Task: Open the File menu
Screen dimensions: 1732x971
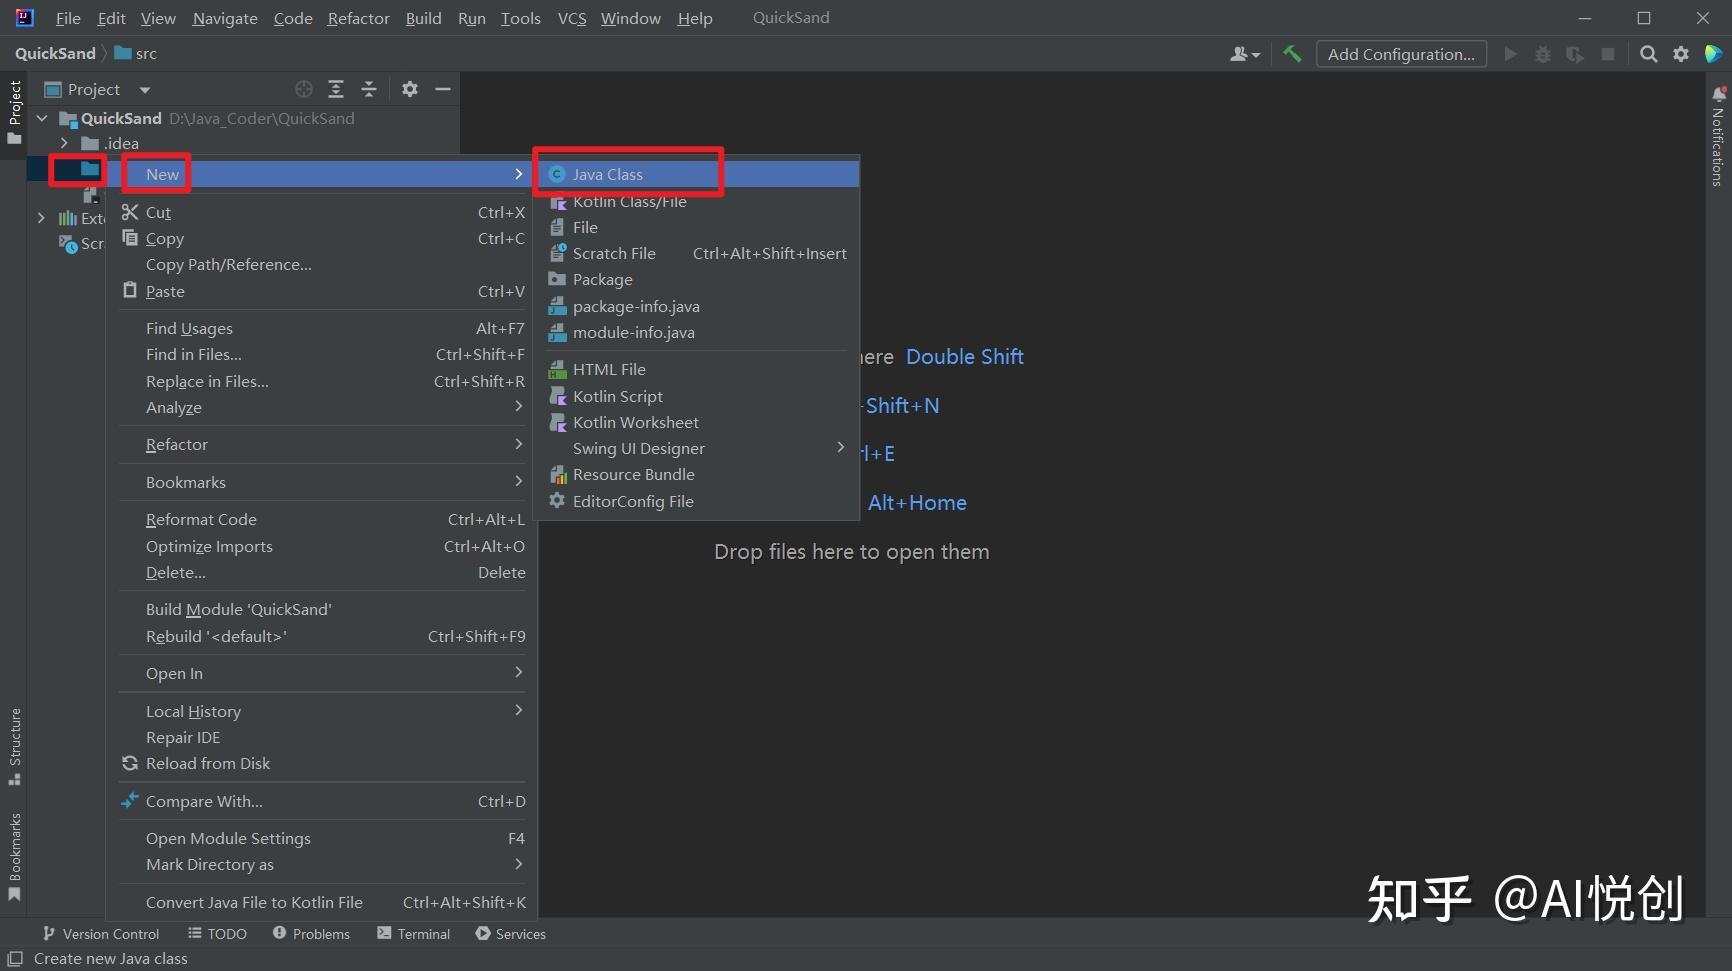Action: click(x=68, y=18)
